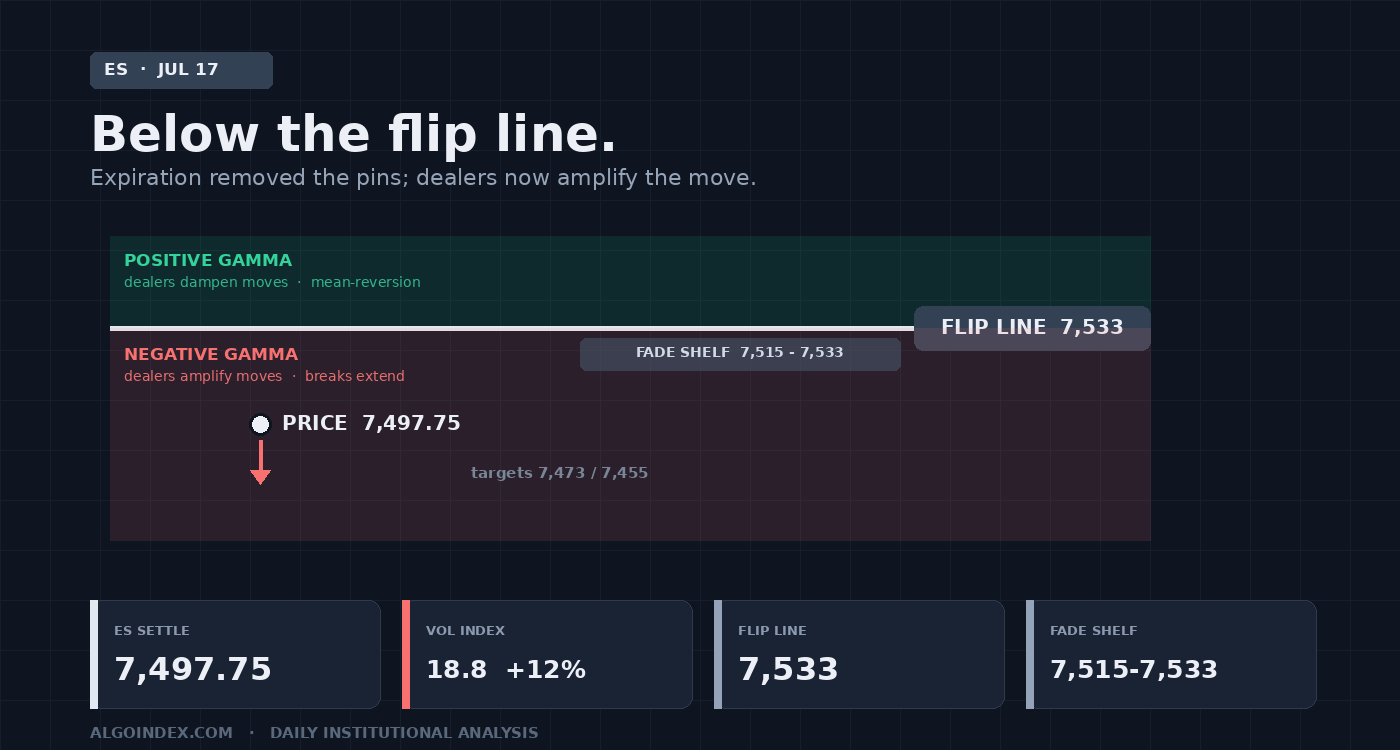
Task: Click "dealers amplify moves · breaks extend" text
Action: tap(264, 376)
